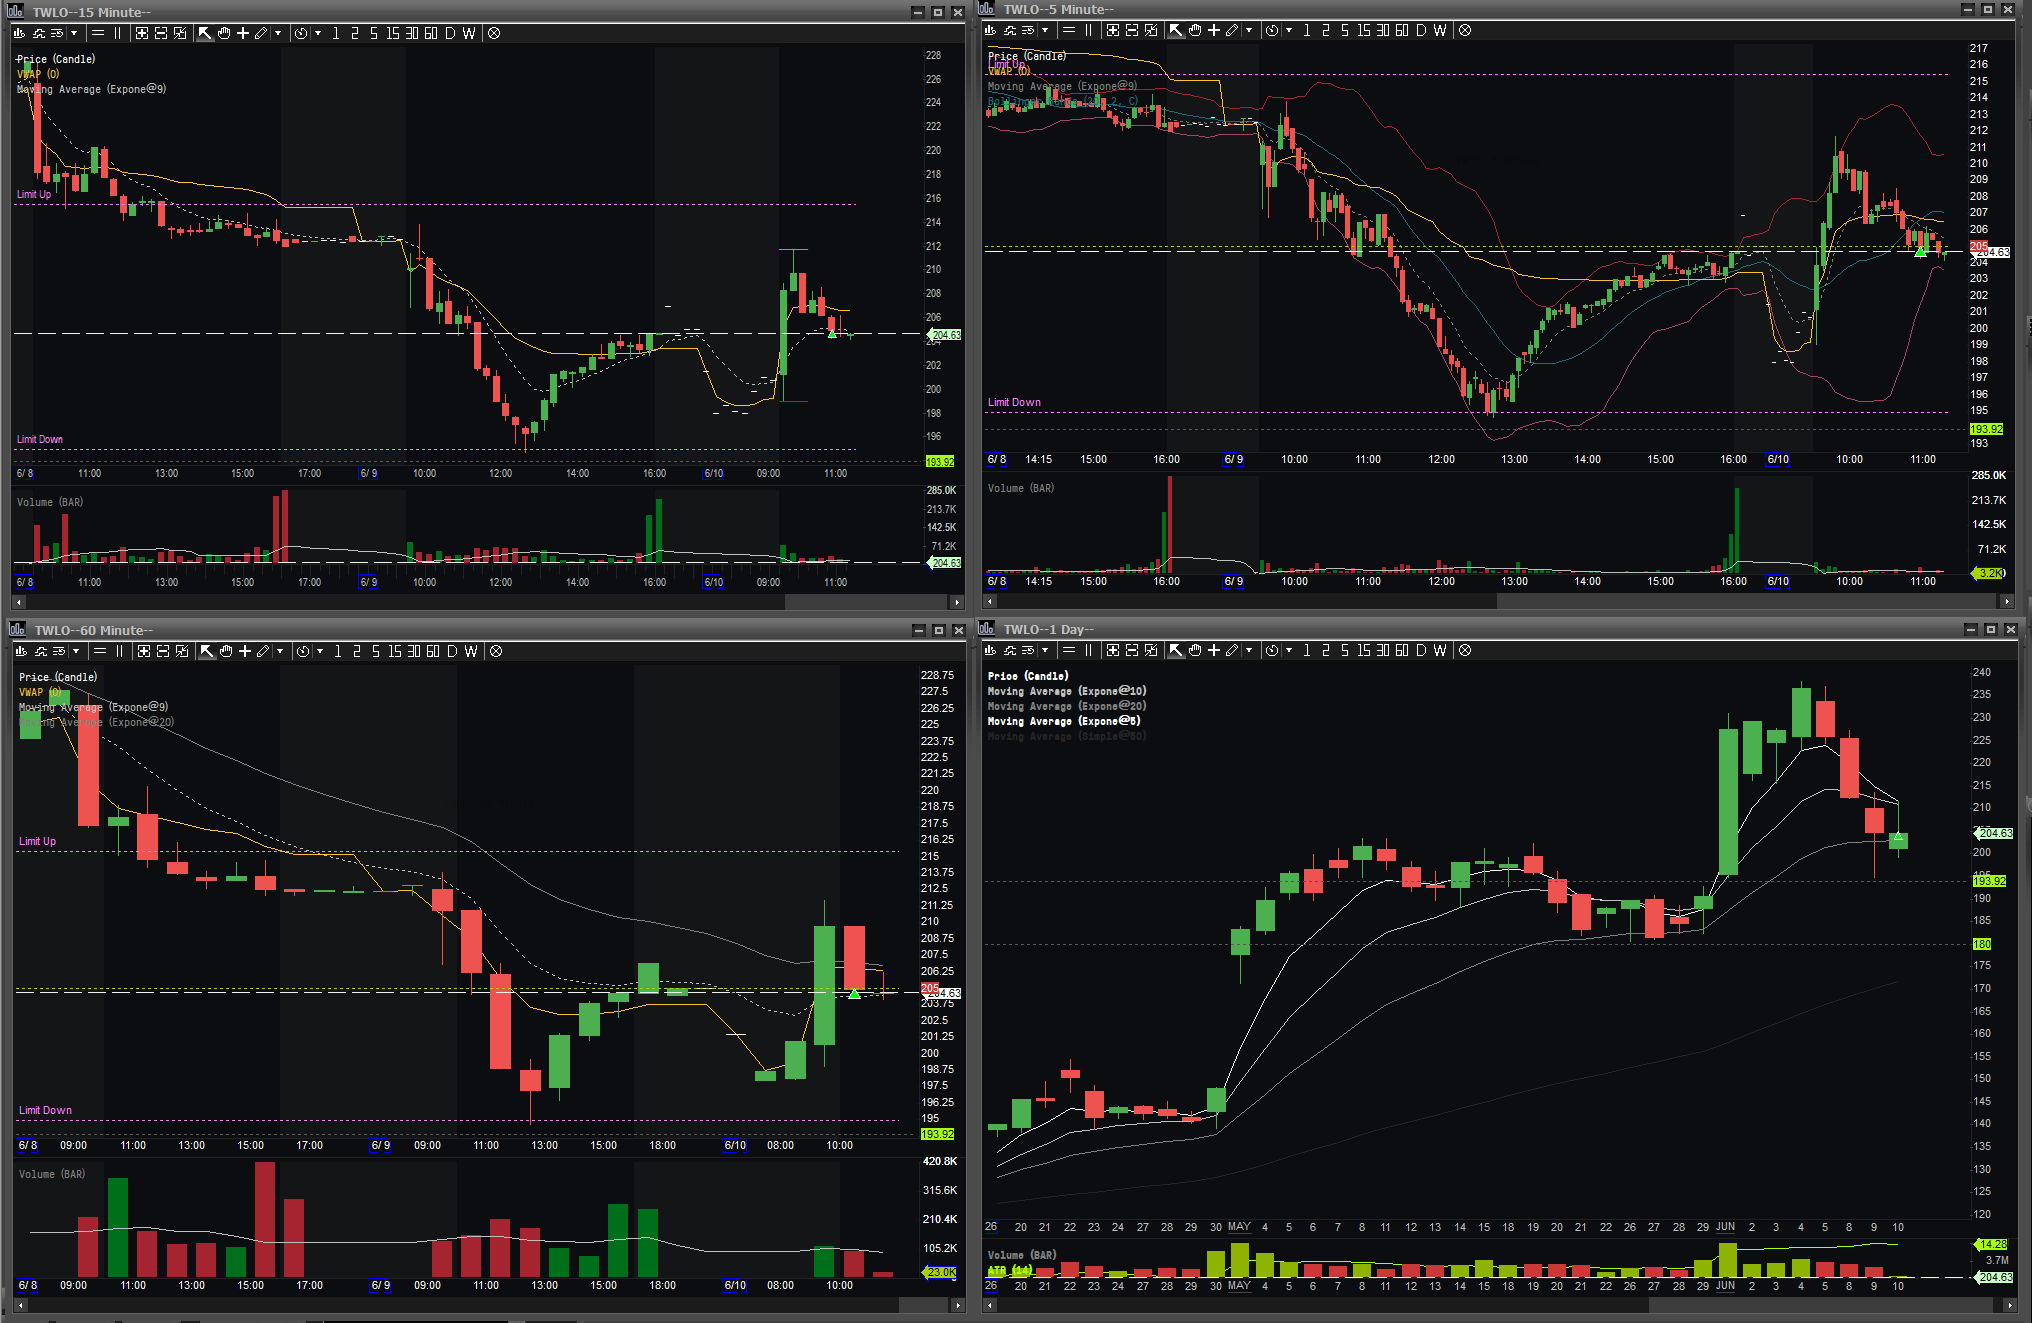This screenshot has height=1323, width=2032.
Task: Activate the hand pan mode in 1 Day chart
Action: click(1195, 650)
